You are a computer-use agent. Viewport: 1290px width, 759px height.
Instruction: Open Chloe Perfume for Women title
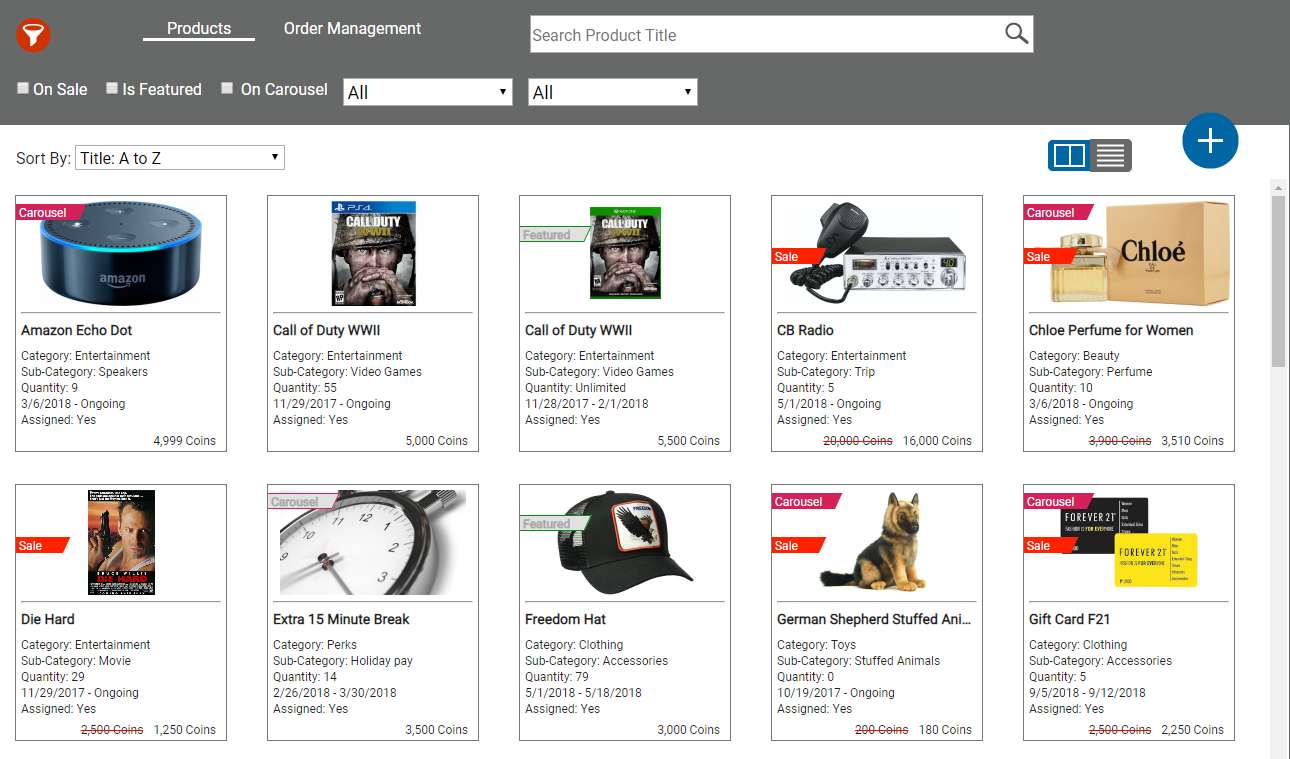(1111, 330)
